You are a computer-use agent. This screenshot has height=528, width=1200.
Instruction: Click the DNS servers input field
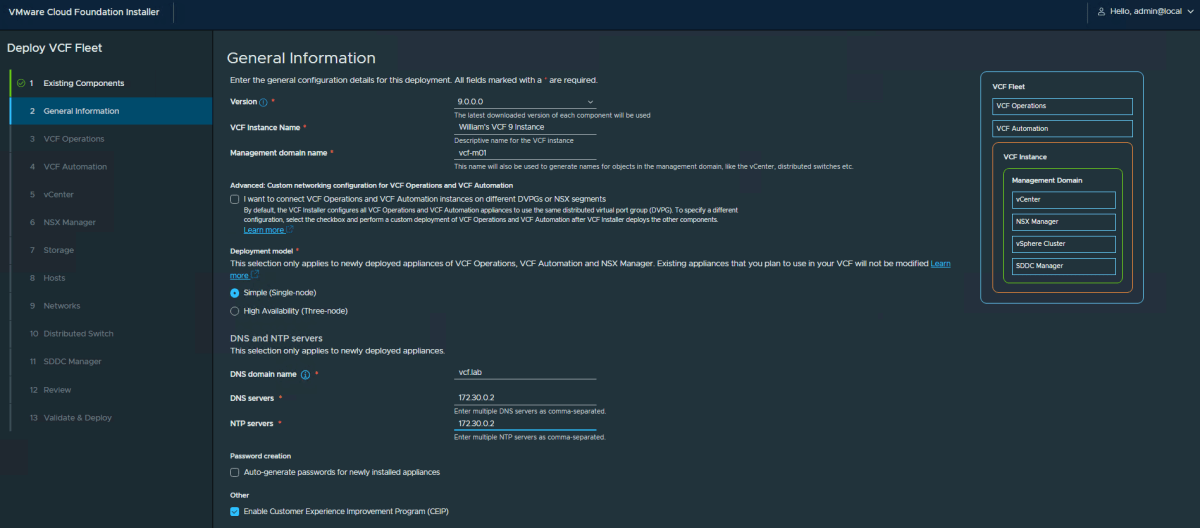pyautogui.click(x=525, y=397)
